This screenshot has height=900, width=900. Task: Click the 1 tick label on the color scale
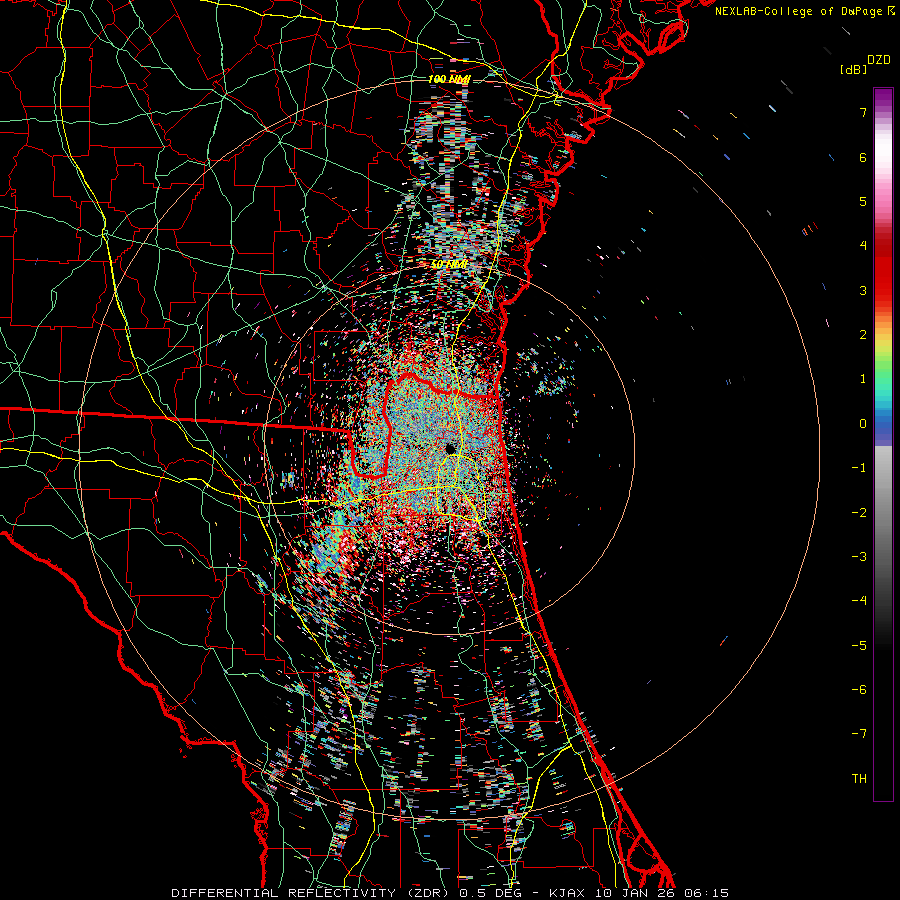point(863,379)
